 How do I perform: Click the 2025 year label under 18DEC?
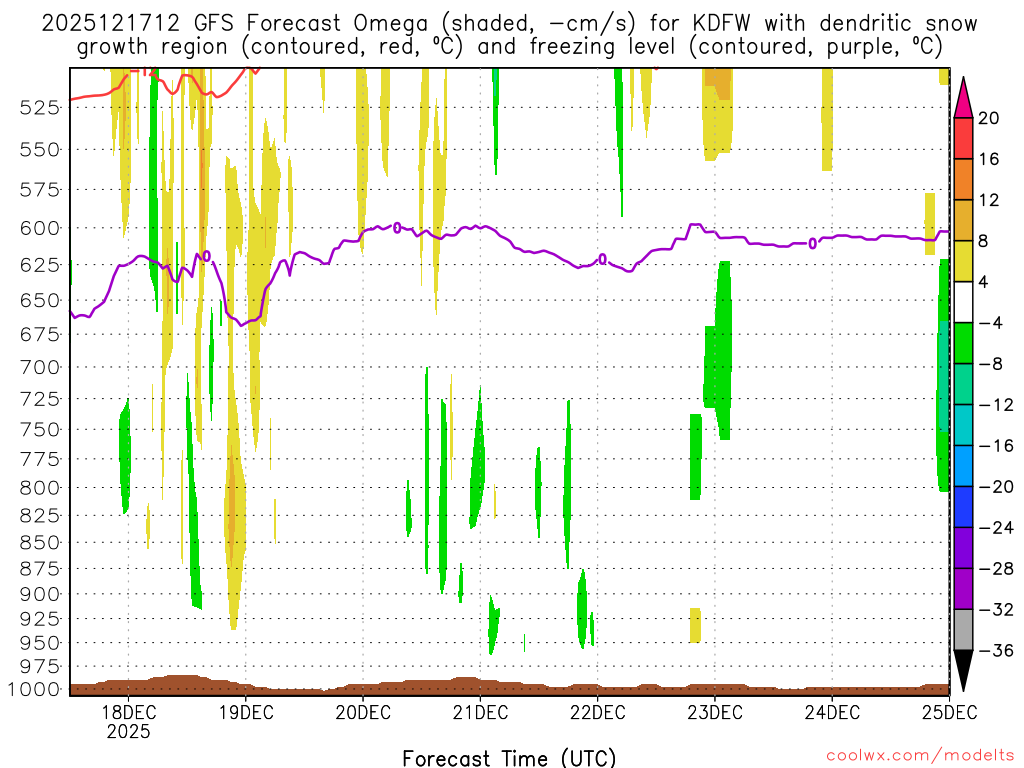point(128,731)
